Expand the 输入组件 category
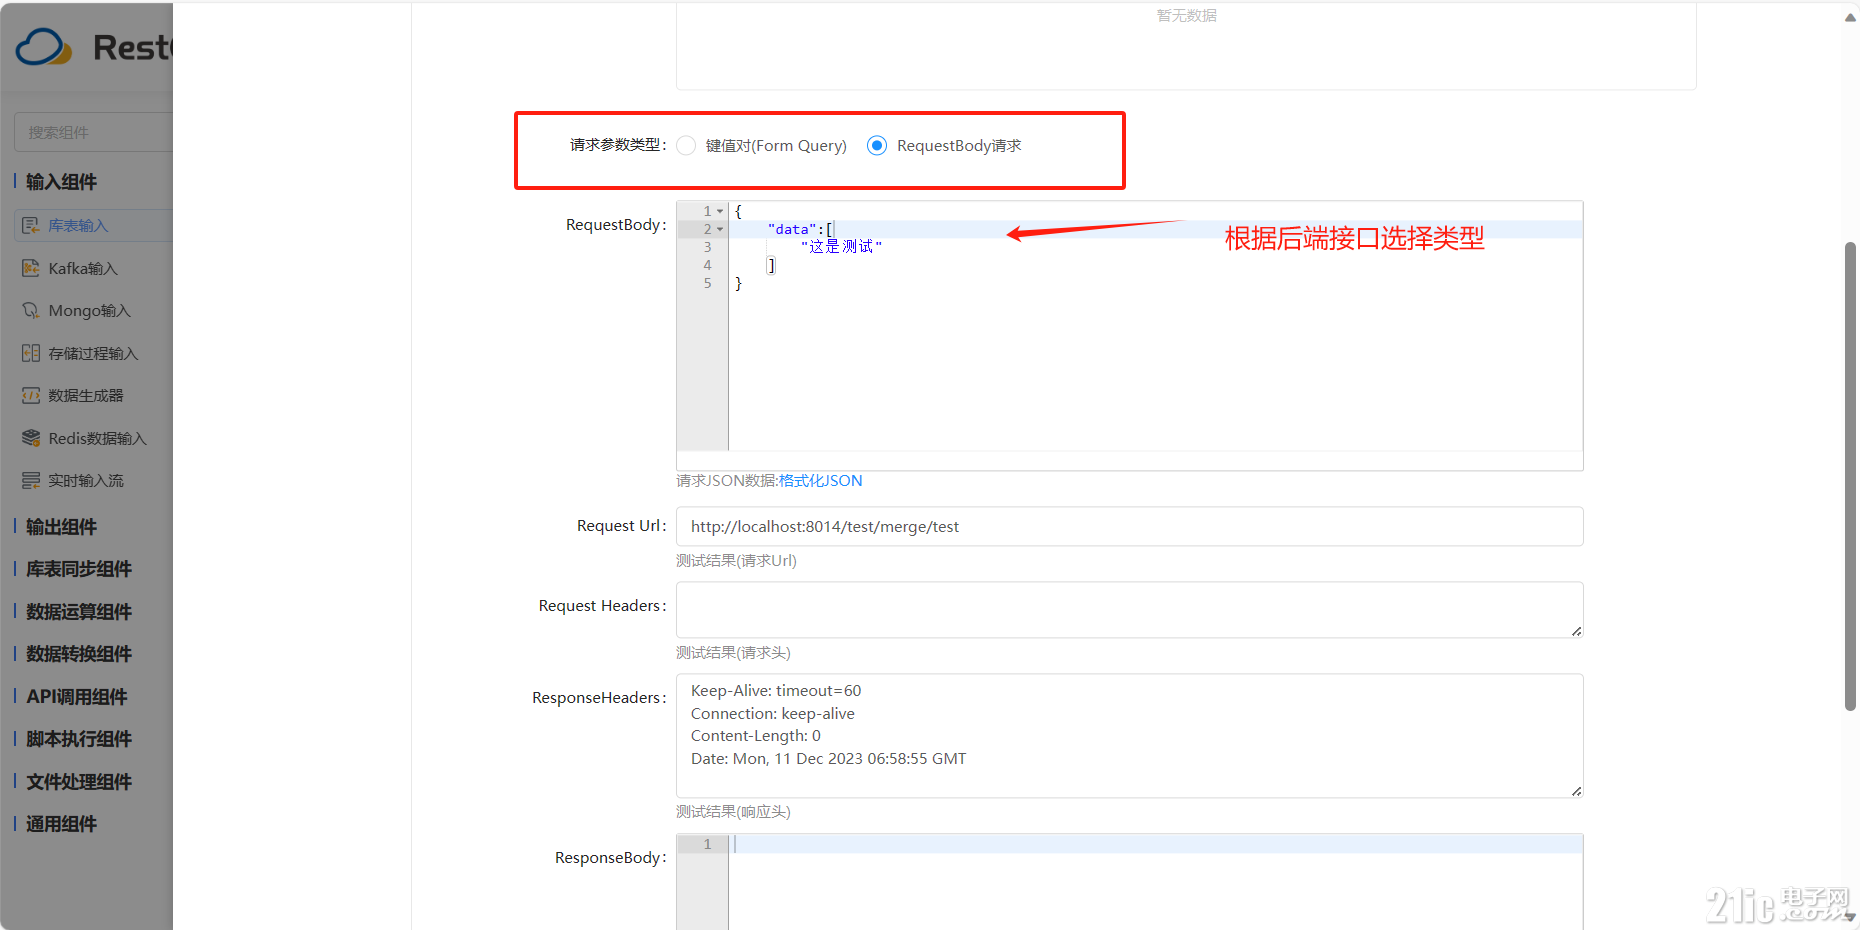Viewport: 1860px width, 930px height. coord(61,182)
